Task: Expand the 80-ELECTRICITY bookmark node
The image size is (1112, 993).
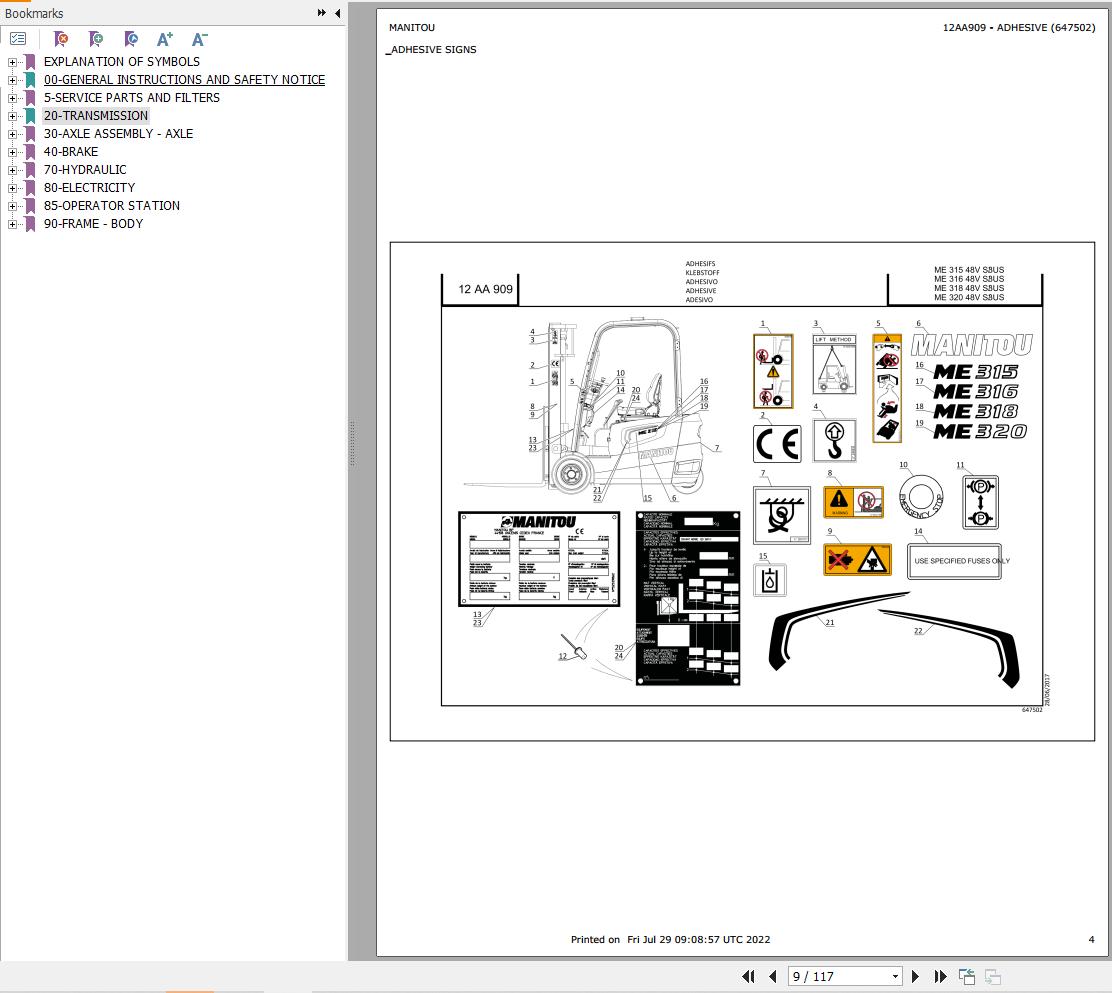Action: coord(12,188)
